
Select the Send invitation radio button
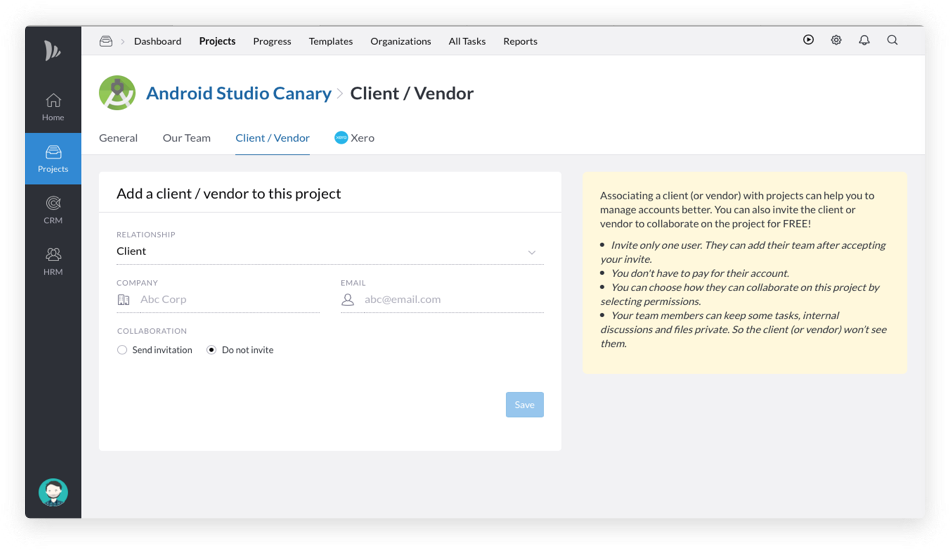(122, 350)
